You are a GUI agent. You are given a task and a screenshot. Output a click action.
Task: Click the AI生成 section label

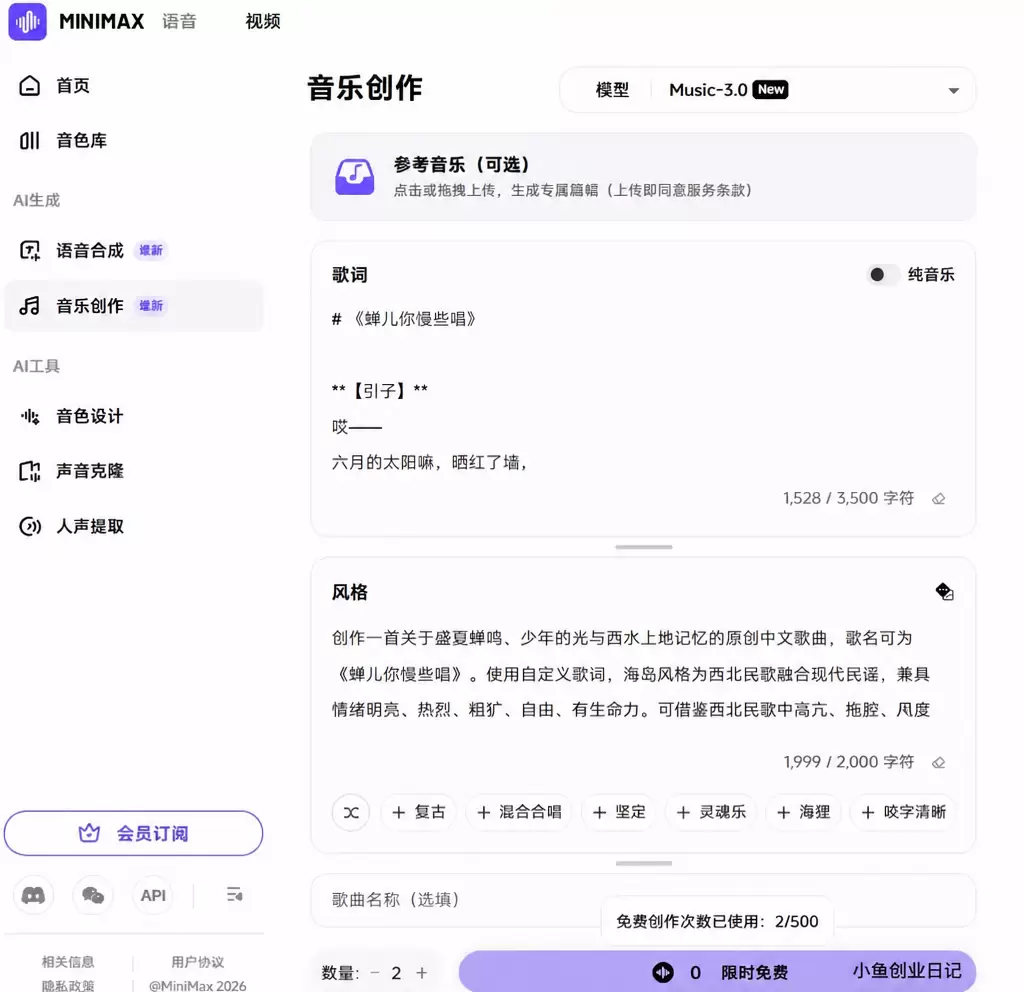pos(37,200)
